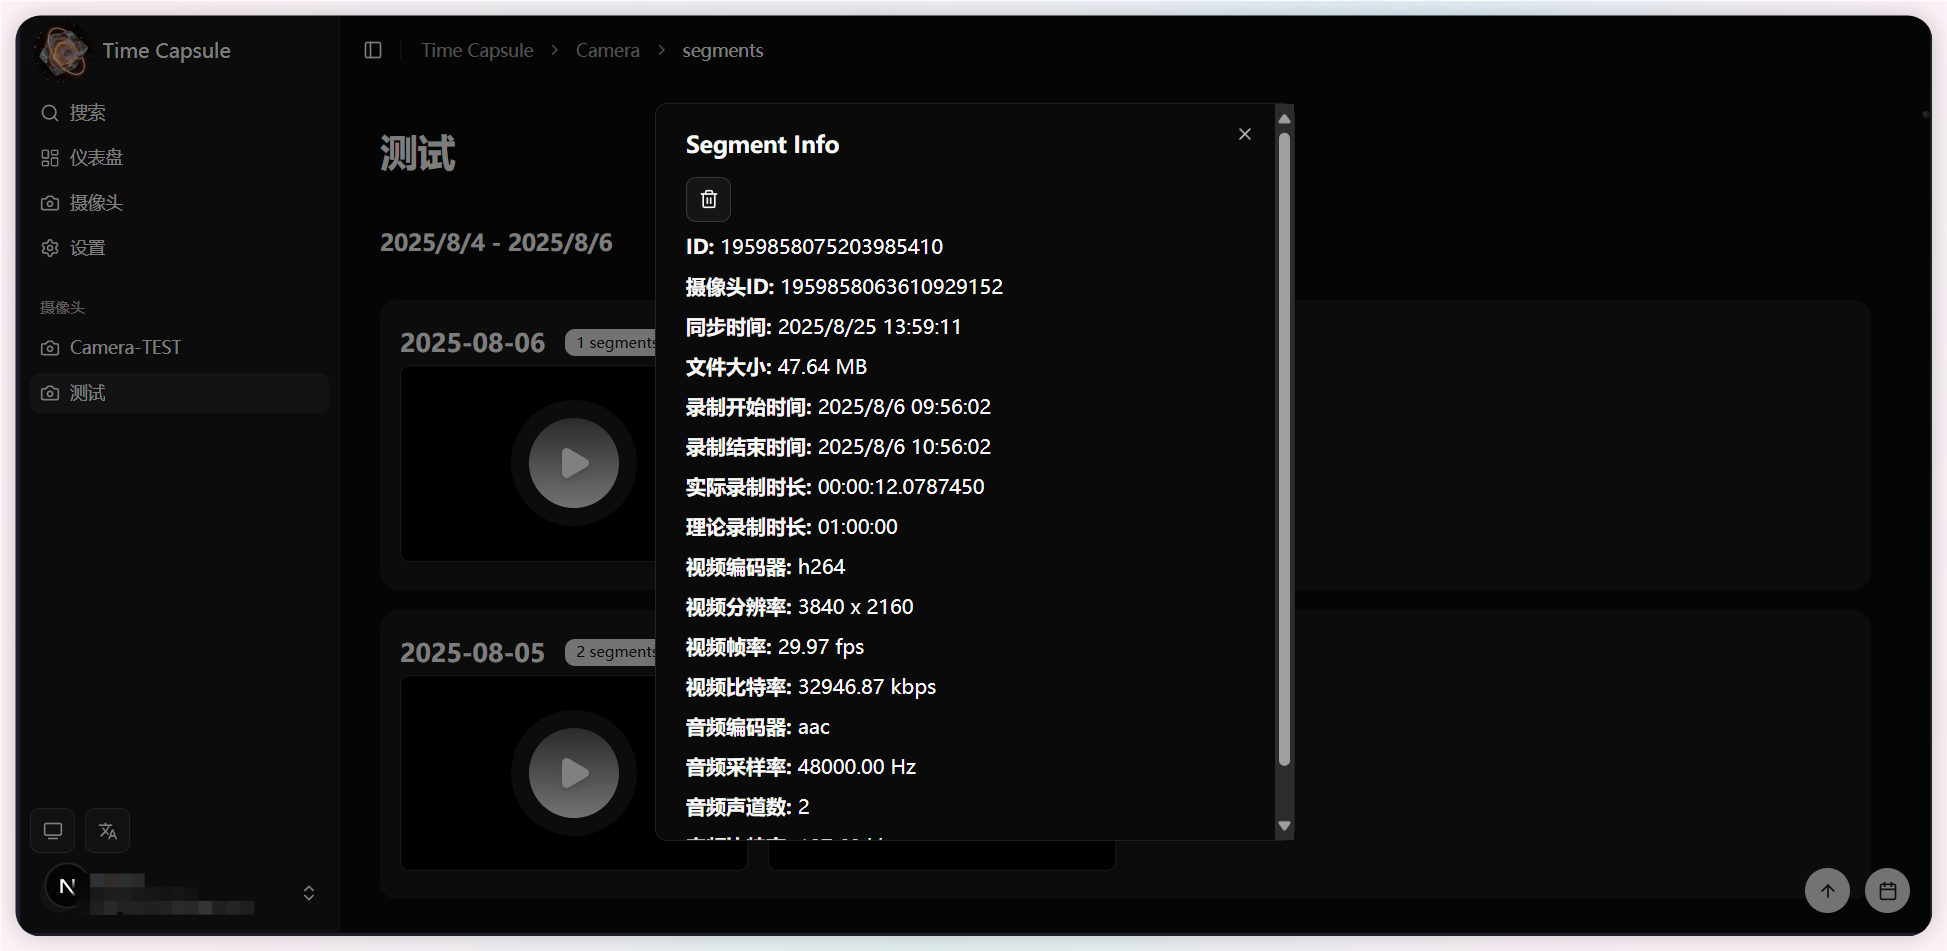Switch theme with monitor icon button

(53, 830)
